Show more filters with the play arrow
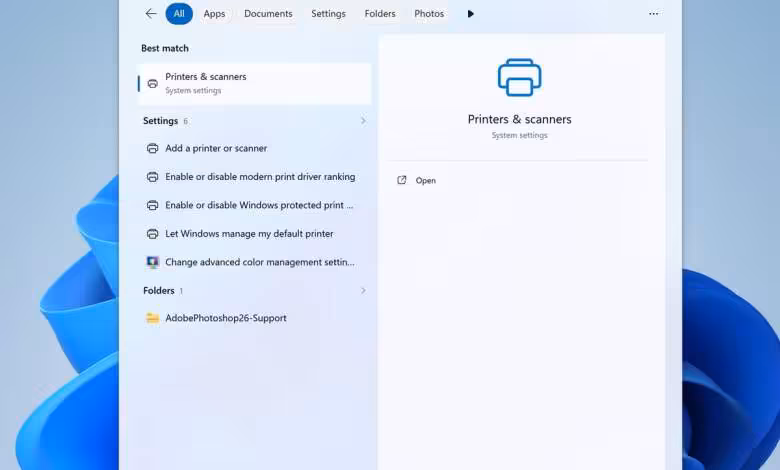 pyautogui.click(x=471, y=14)
